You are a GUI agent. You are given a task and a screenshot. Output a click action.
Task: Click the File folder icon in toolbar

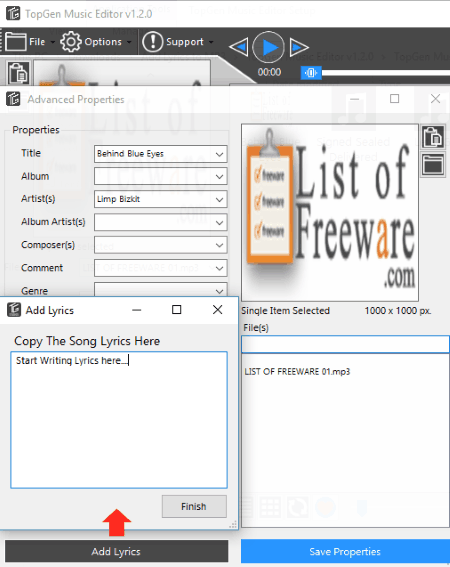point(15,42)
